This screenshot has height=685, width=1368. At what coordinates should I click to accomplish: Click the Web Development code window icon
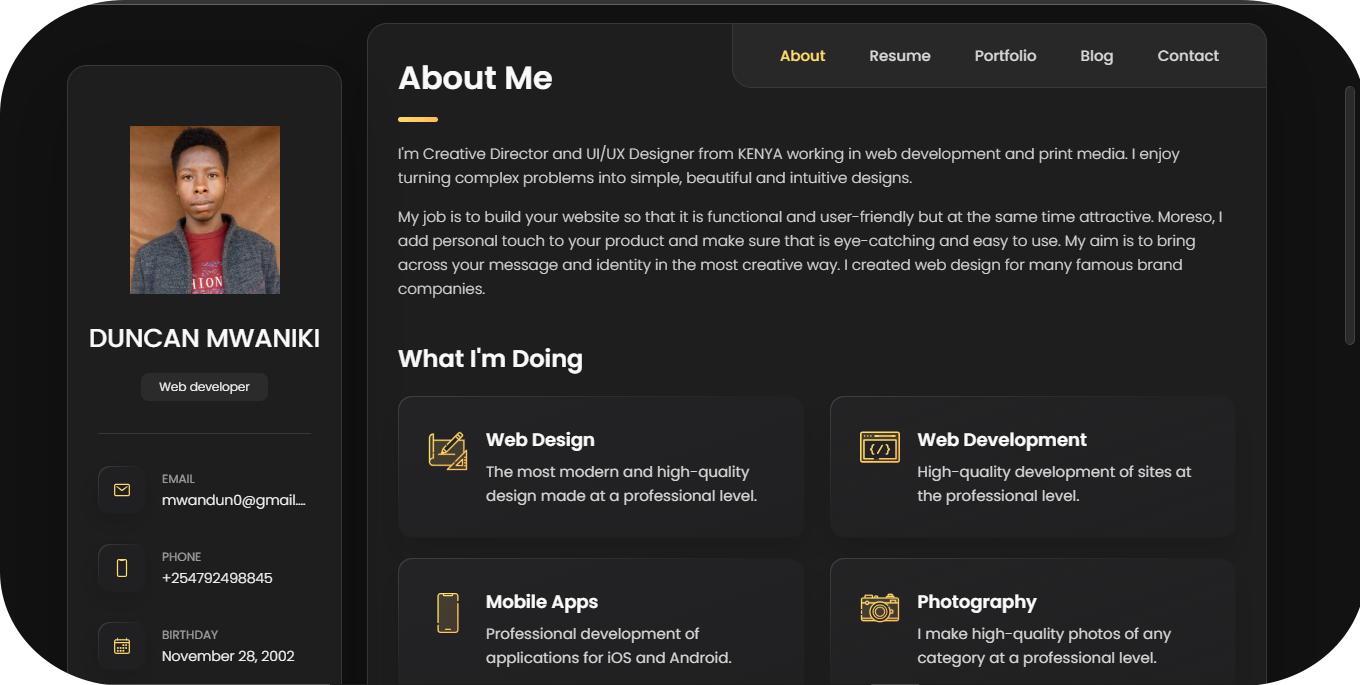pyautogui.click(x=879, y=447)
